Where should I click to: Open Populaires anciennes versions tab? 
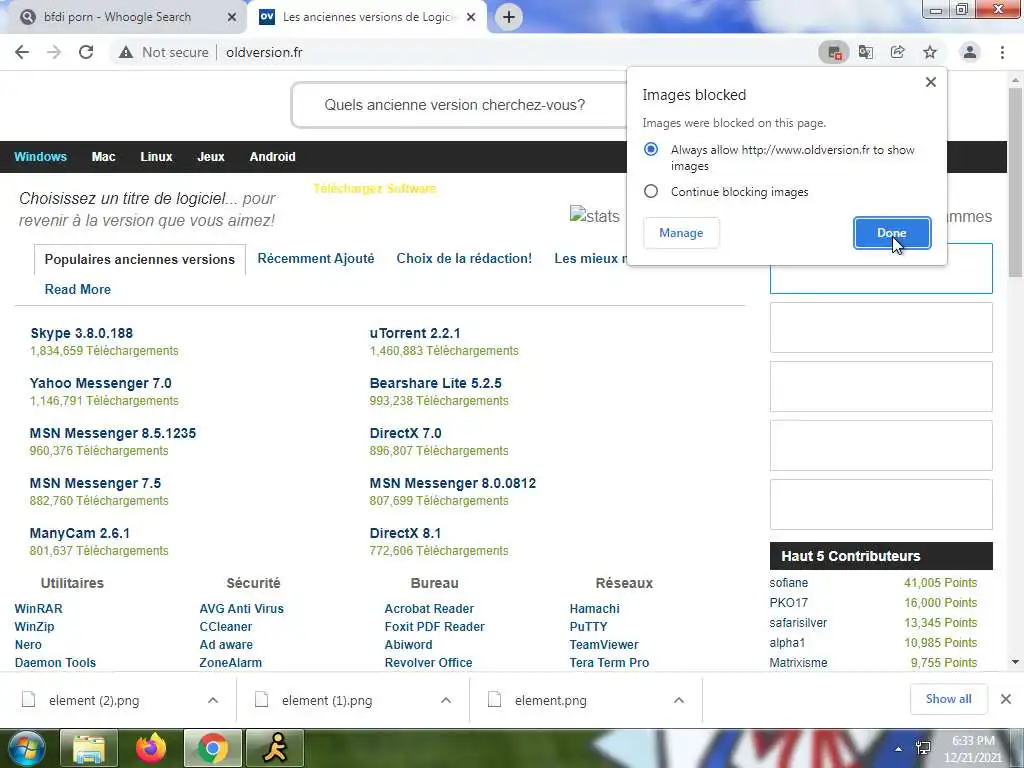tap(140, 259)
